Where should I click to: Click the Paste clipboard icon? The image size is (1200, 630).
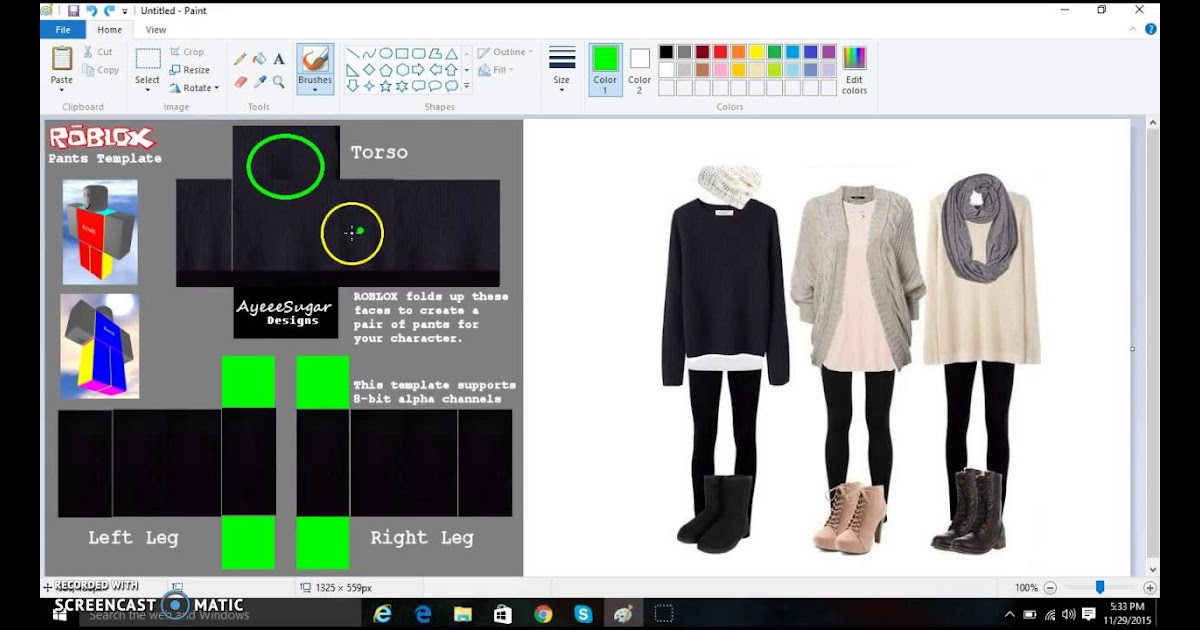click(x=62, y=58)
